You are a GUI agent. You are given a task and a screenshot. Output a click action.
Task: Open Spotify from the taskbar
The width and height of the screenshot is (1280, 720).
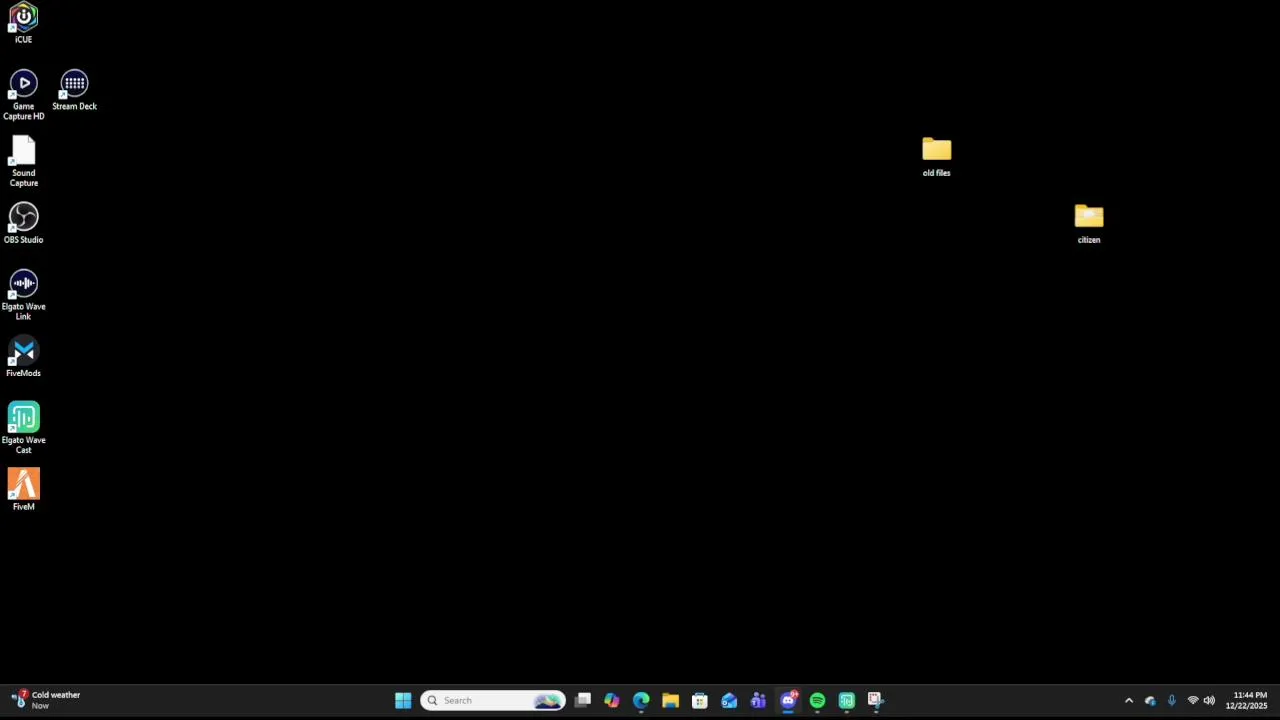tap(817, 700)
